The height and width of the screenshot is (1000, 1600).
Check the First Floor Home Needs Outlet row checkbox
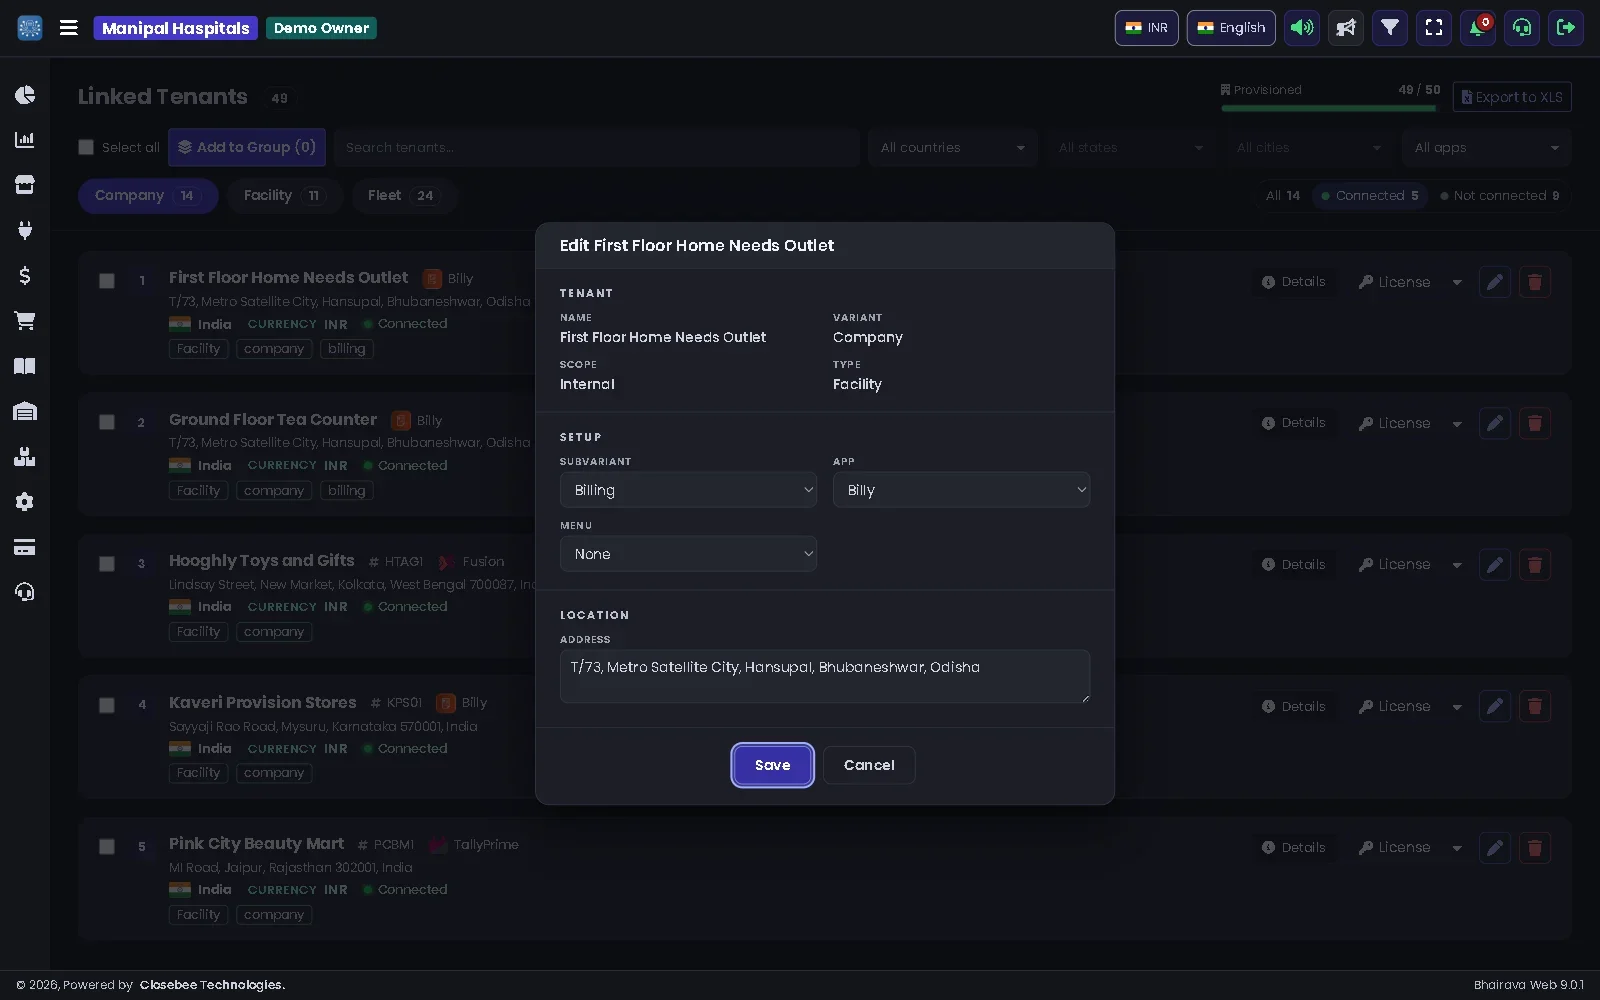coord(107,281)
